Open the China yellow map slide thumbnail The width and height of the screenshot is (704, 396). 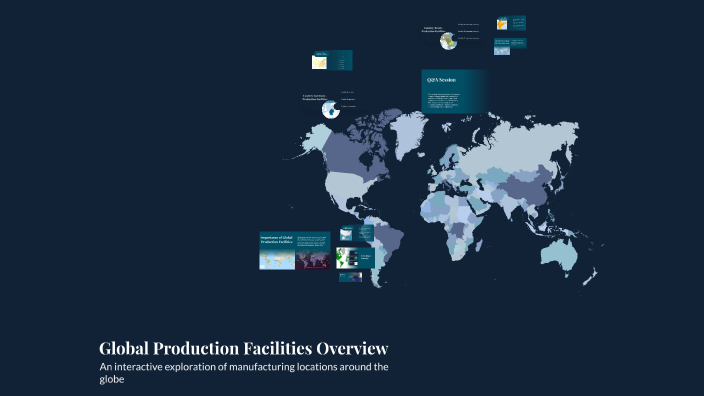(x=332, y=60)
